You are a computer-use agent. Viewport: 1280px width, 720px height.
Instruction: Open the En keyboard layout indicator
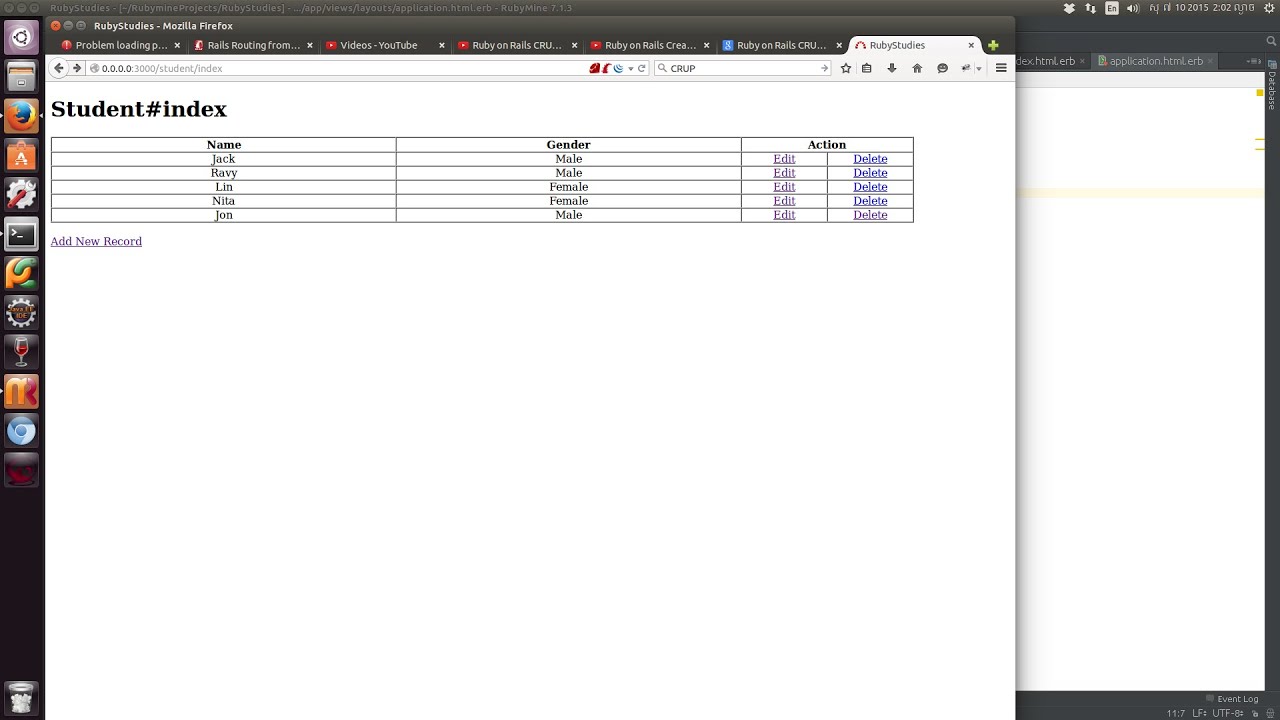click(1112, 8)
